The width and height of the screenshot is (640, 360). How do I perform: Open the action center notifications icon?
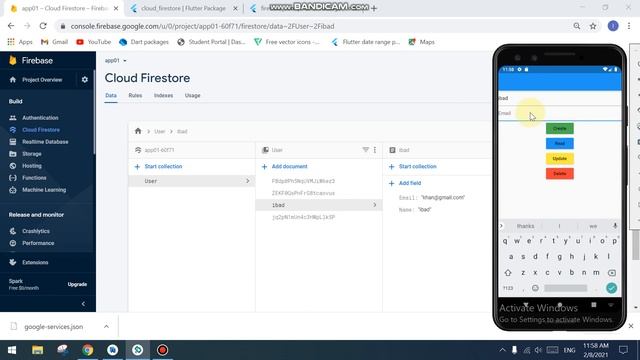tap(623, 350)
